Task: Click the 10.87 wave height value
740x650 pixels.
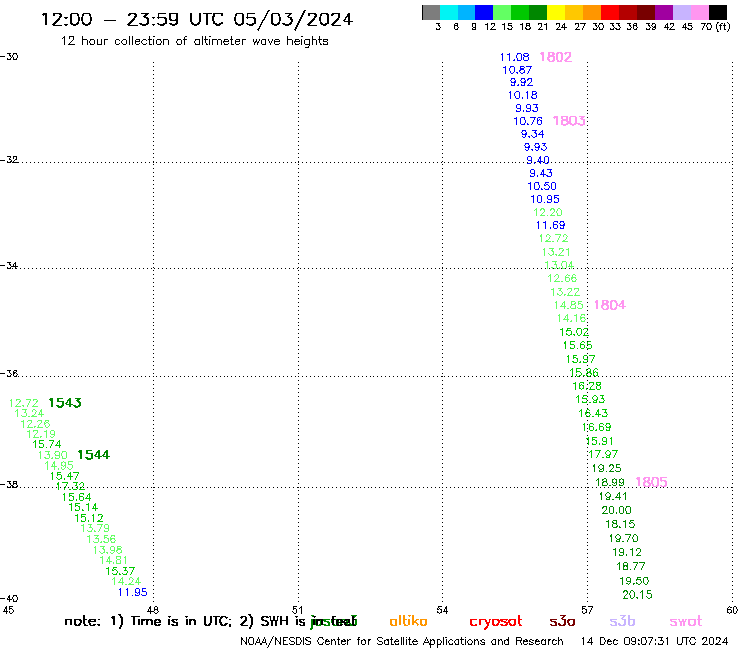Action: pos(517,70)
